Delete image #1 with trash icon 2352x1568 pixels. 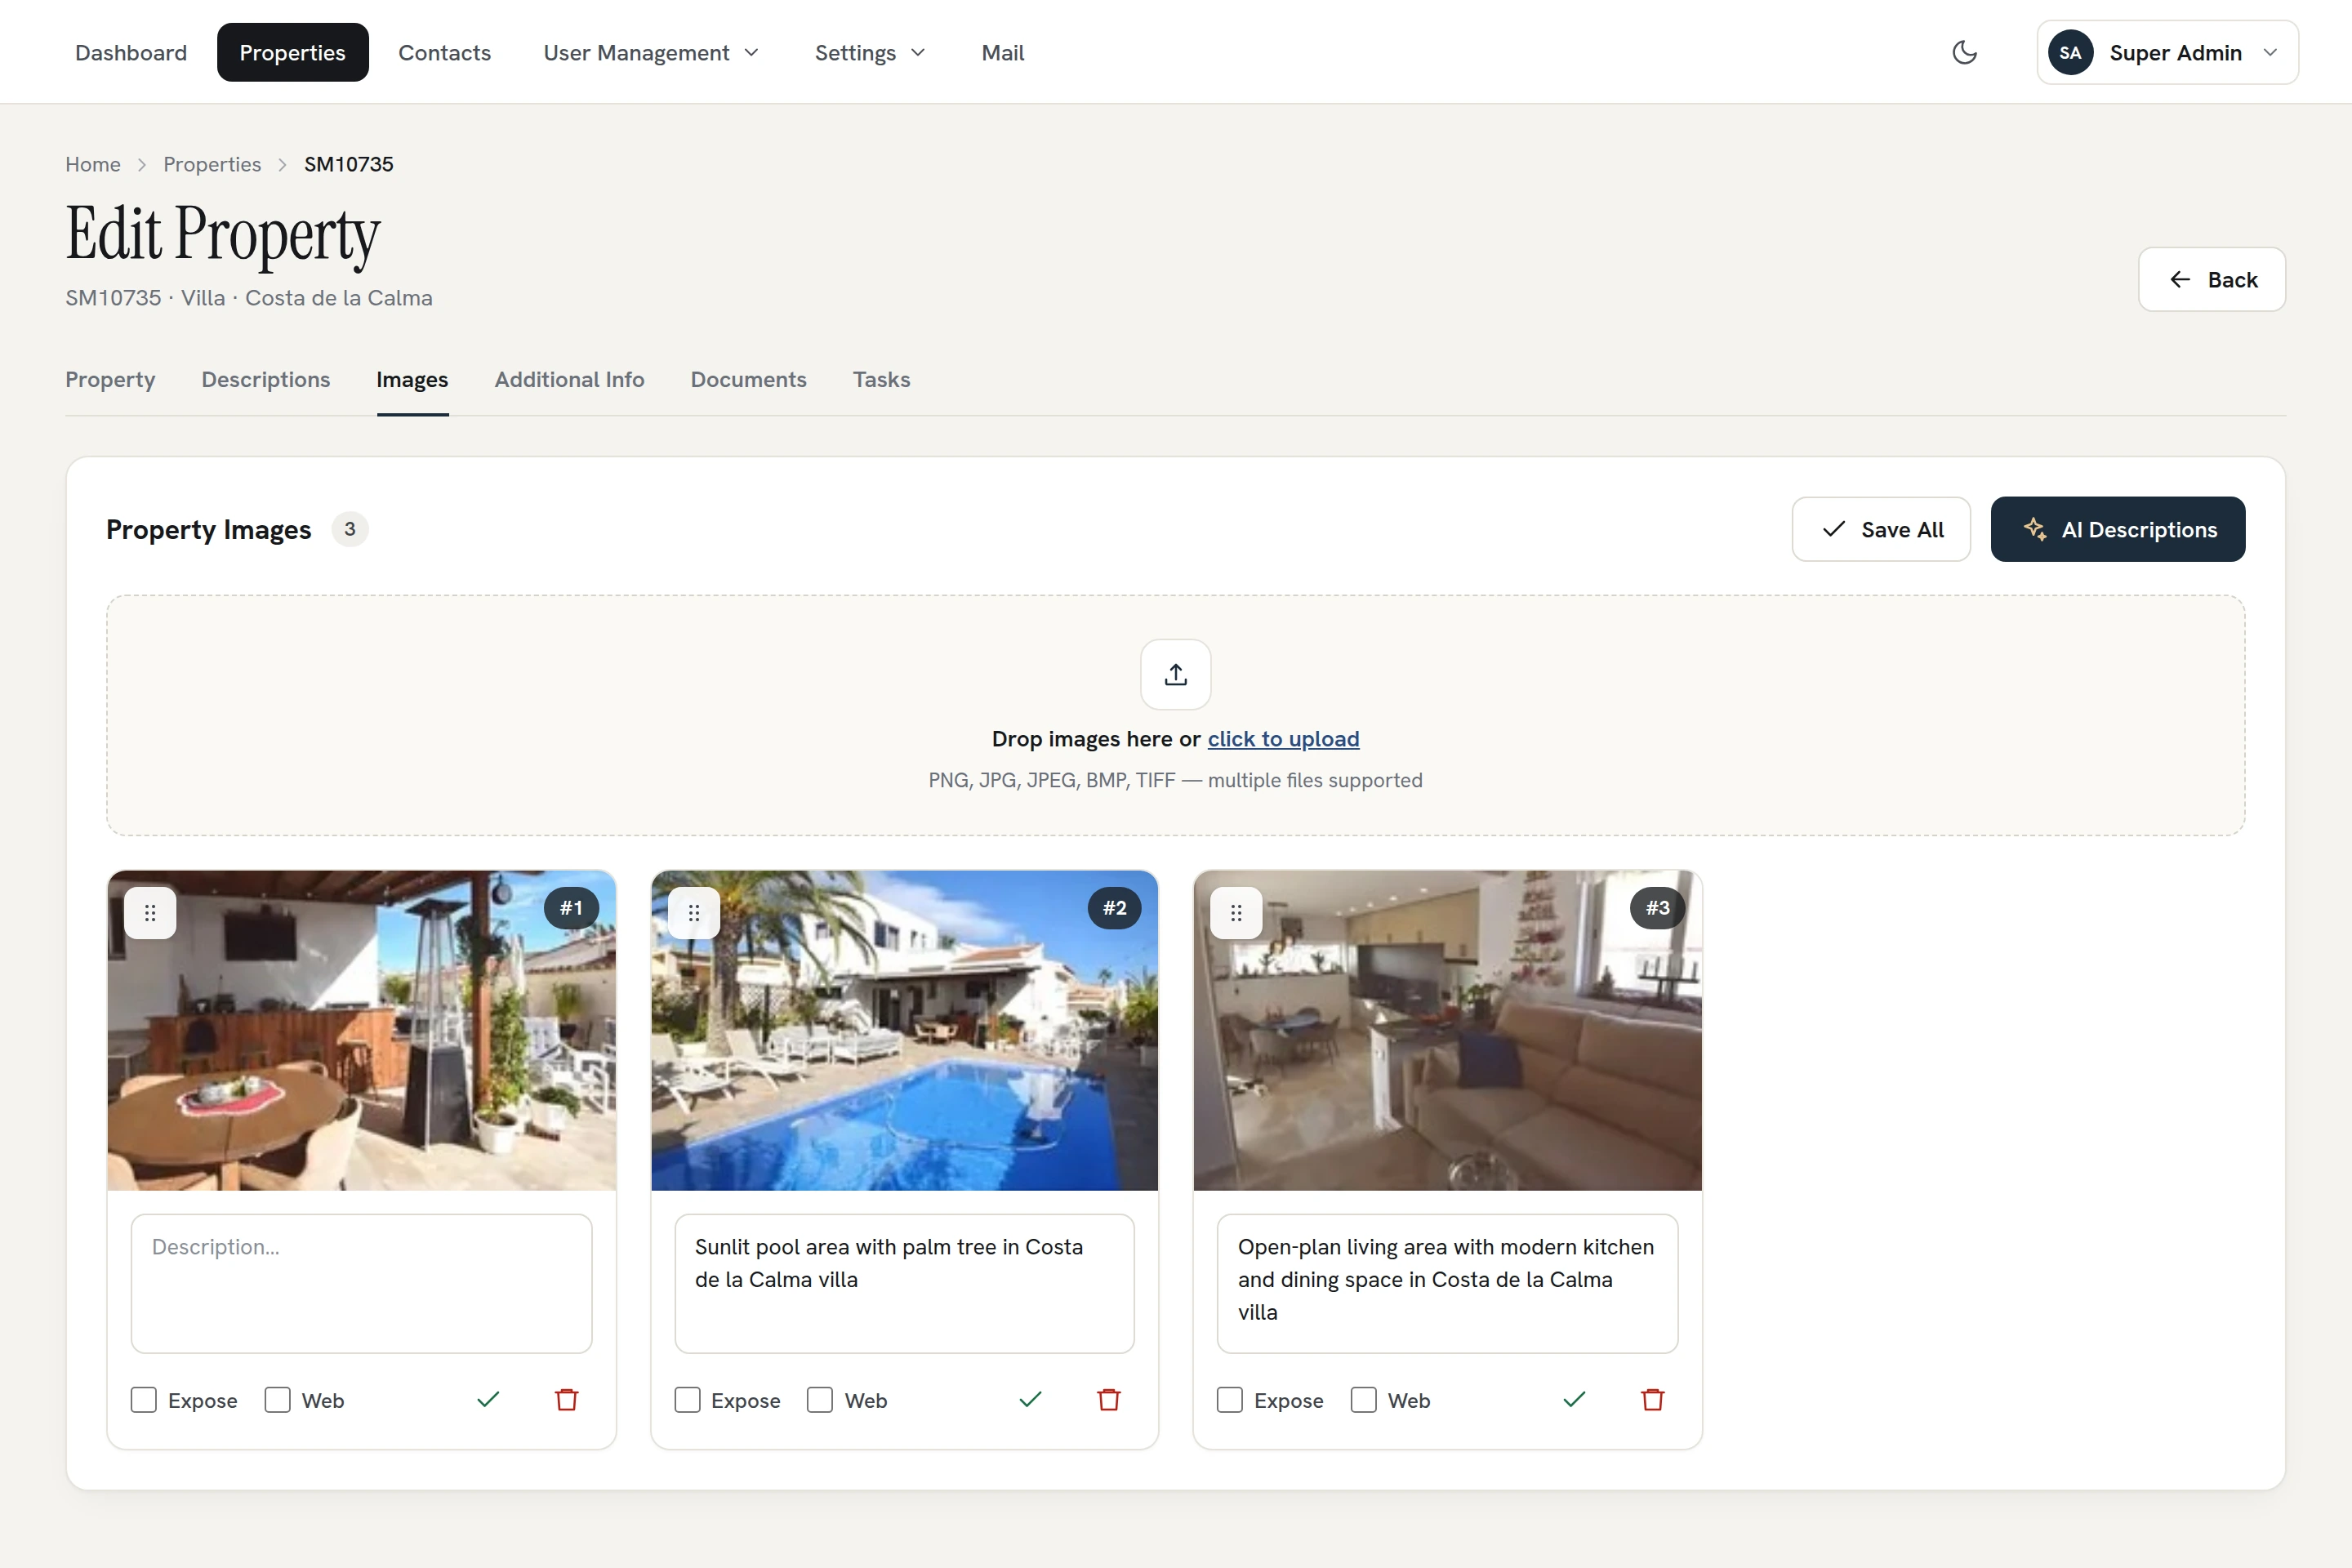pos(567,1399)
